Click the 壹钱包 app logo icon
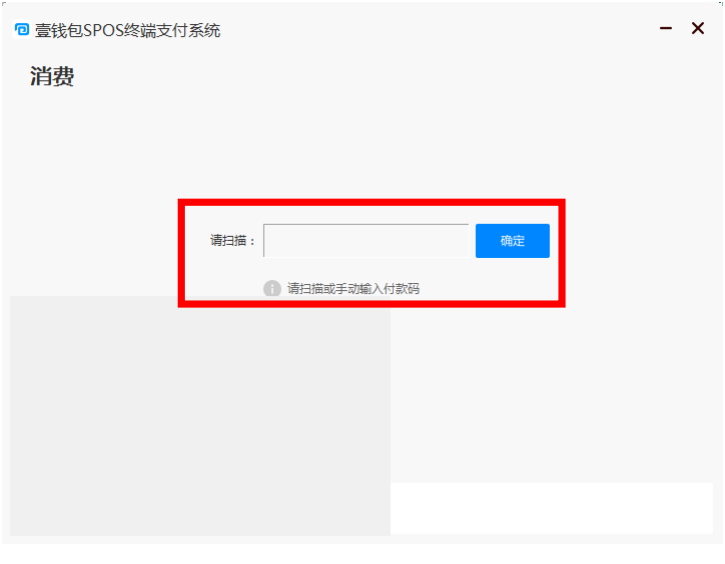The image size is (725, 564). click(x=22, y=30)
